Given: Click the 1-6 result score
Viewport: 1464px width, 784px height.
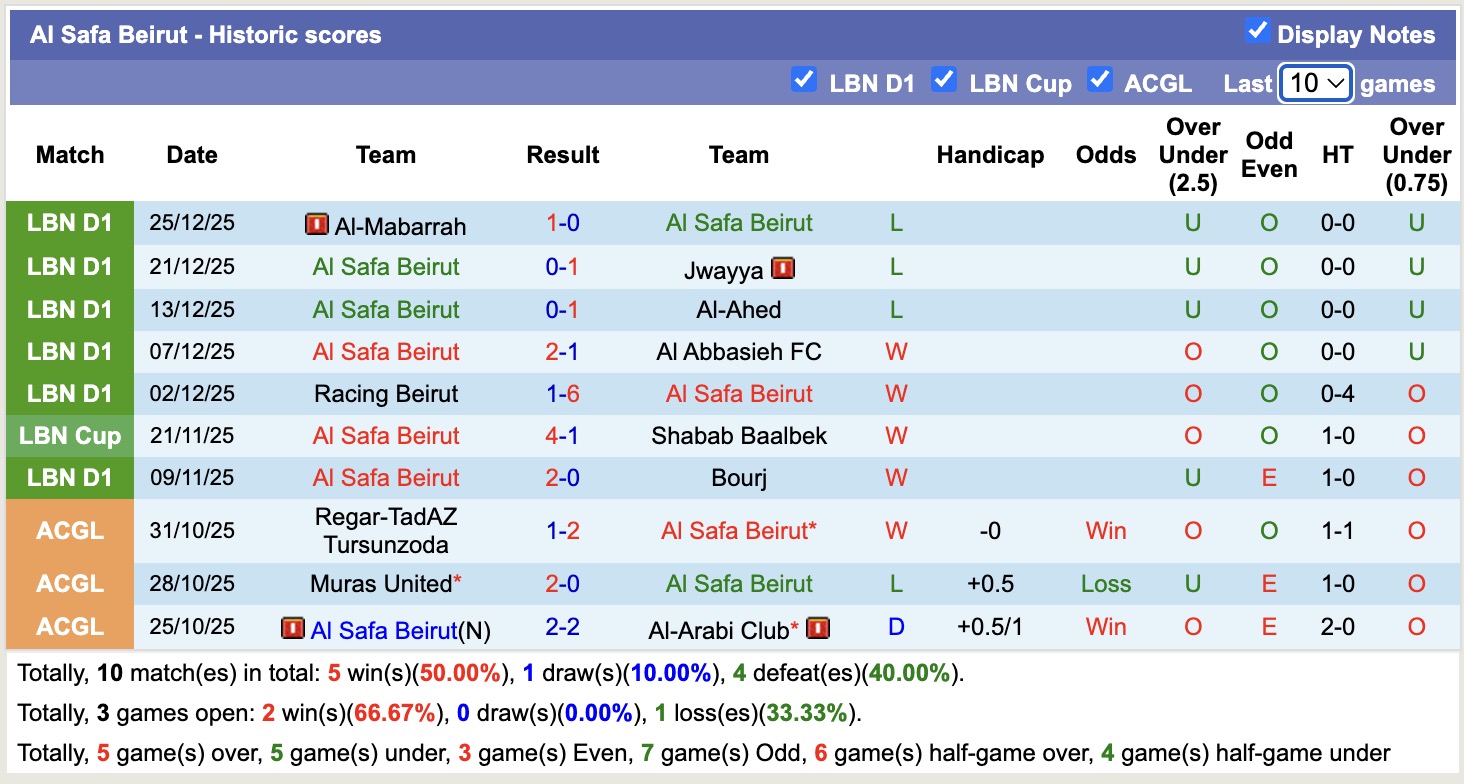Looking at the screenshot, I should click(563, 394).
